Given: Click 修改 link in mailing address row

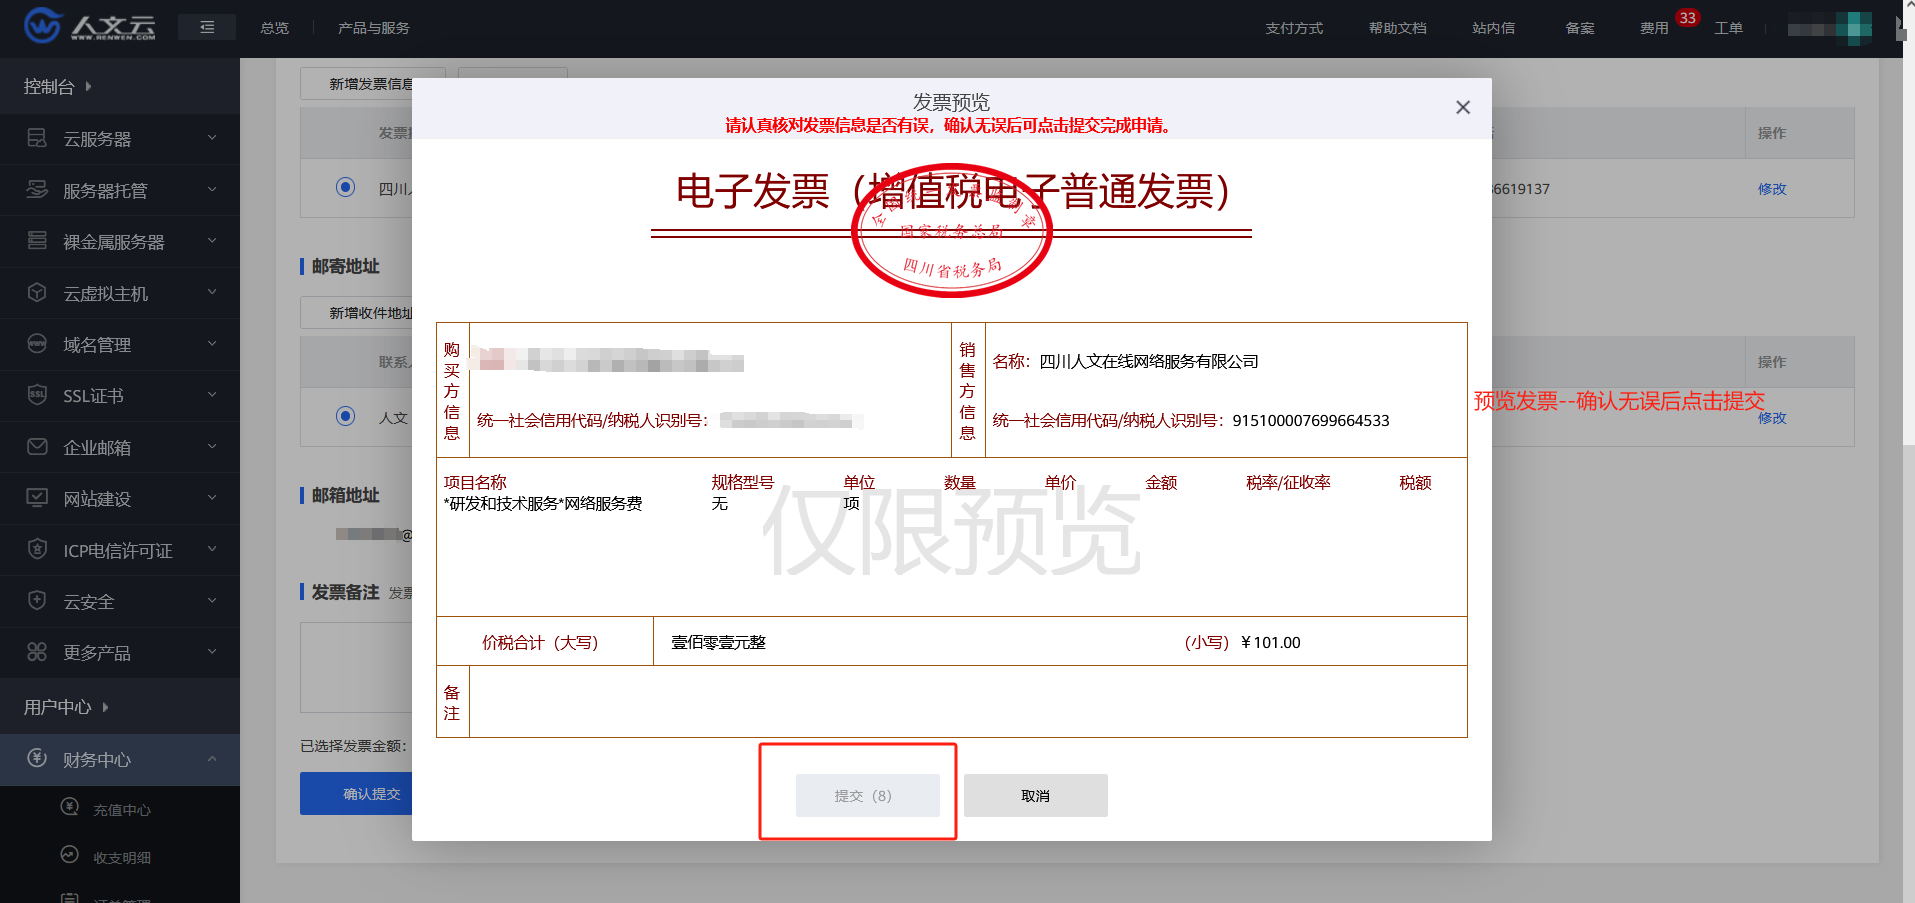Looking at the screenshot, I should tap(1772, 418).
